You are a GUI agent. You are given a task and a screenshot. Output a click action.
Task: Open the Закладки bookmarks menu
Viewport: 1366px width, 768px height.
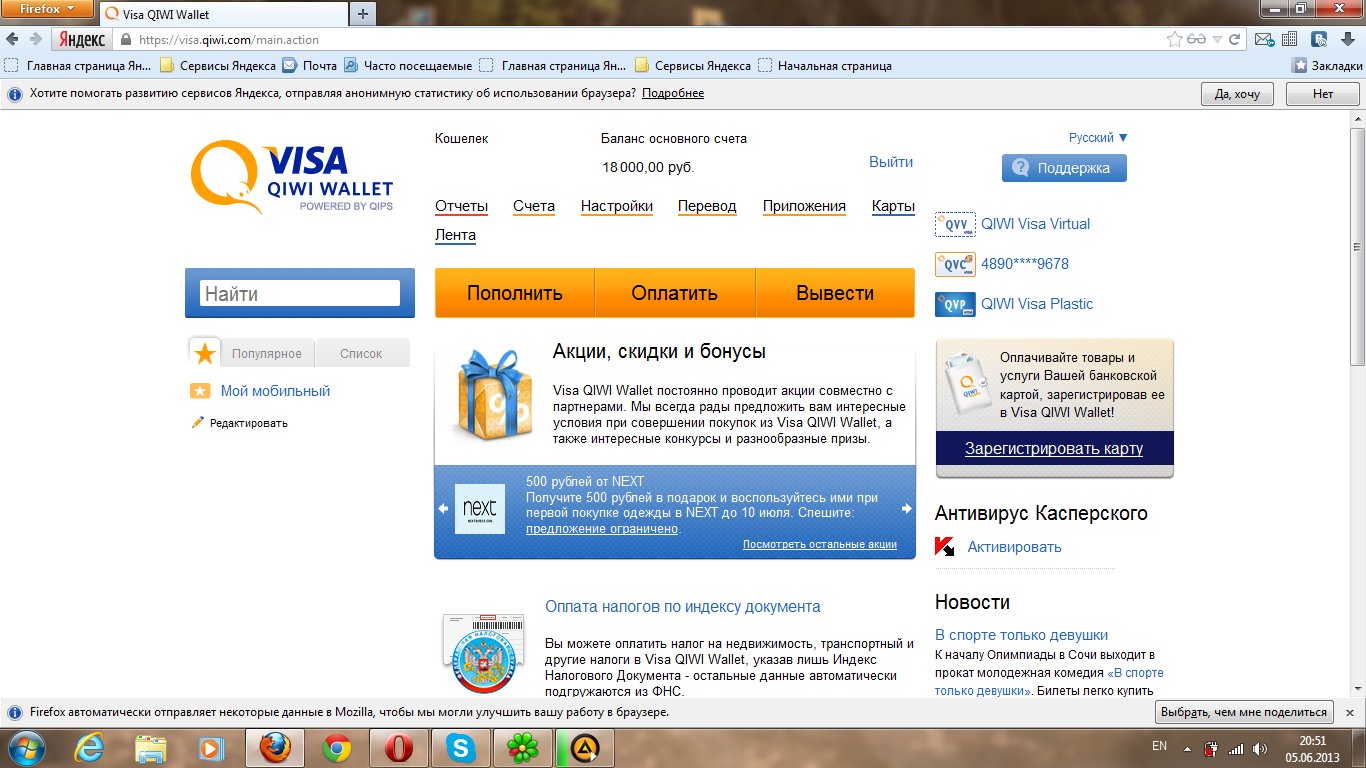1327,66
